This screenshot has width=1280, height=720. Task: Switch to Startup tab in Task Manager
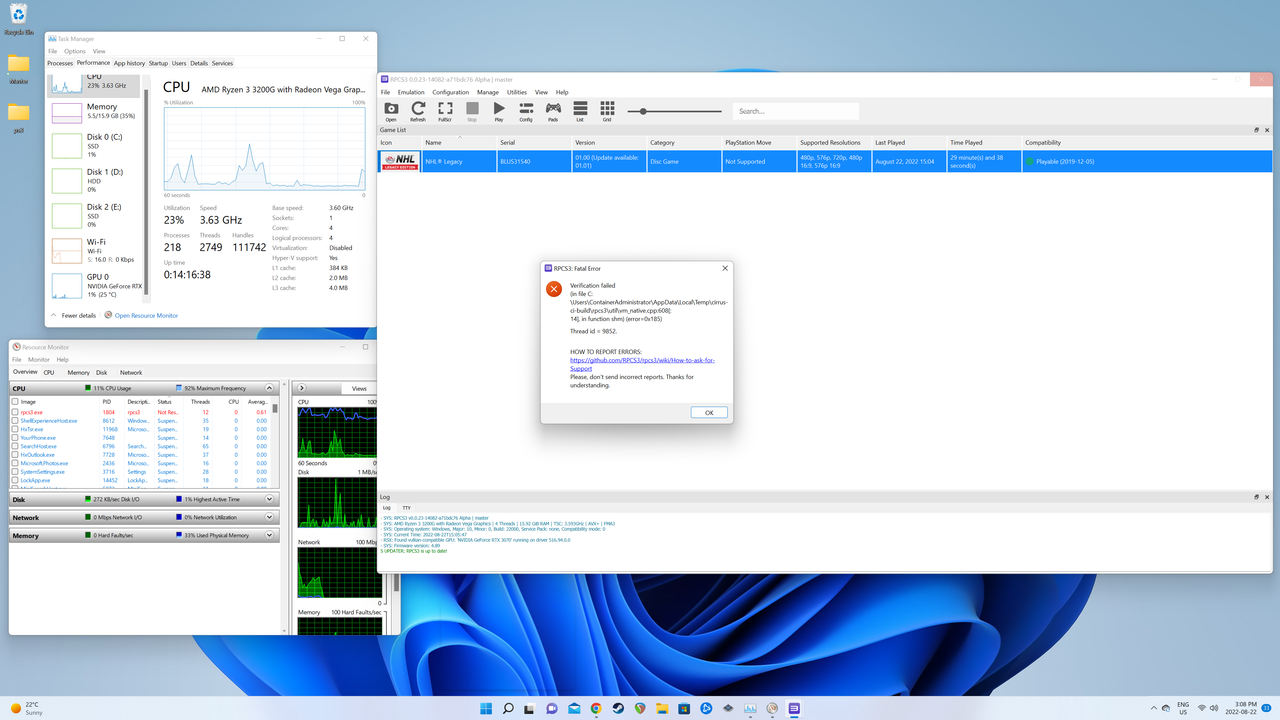coord(158,63)
